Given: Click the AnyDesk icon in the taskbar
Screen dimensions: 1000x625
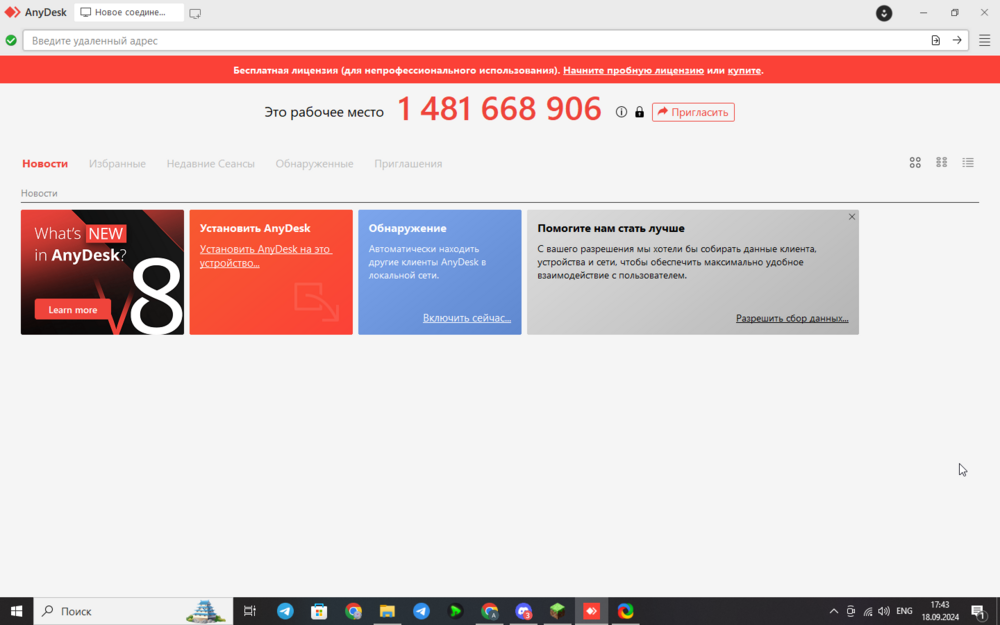Looking at the screenshot, I should point(591,611).
